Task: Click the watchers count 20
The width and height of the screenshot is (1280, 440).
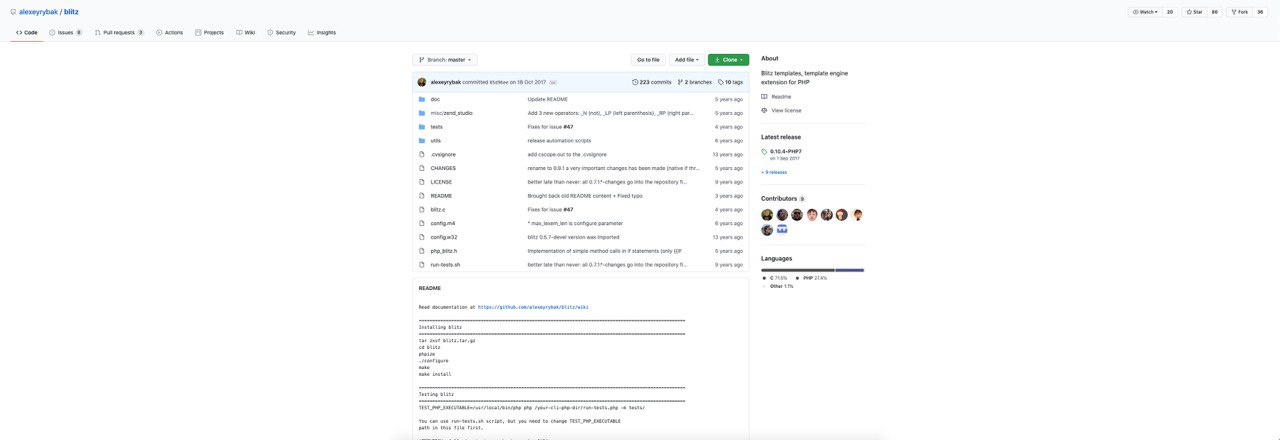Action: 1170,12
